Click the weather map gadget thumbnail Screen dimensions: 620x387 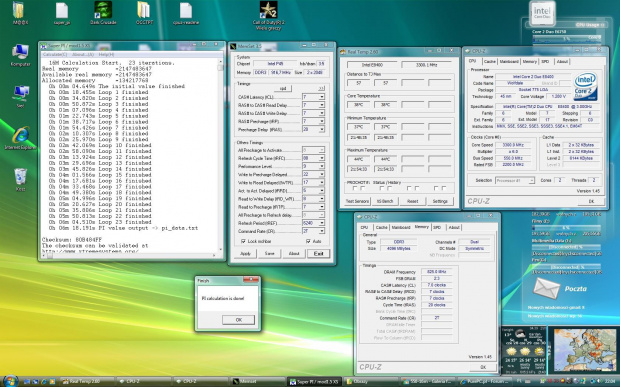point(585,350)
